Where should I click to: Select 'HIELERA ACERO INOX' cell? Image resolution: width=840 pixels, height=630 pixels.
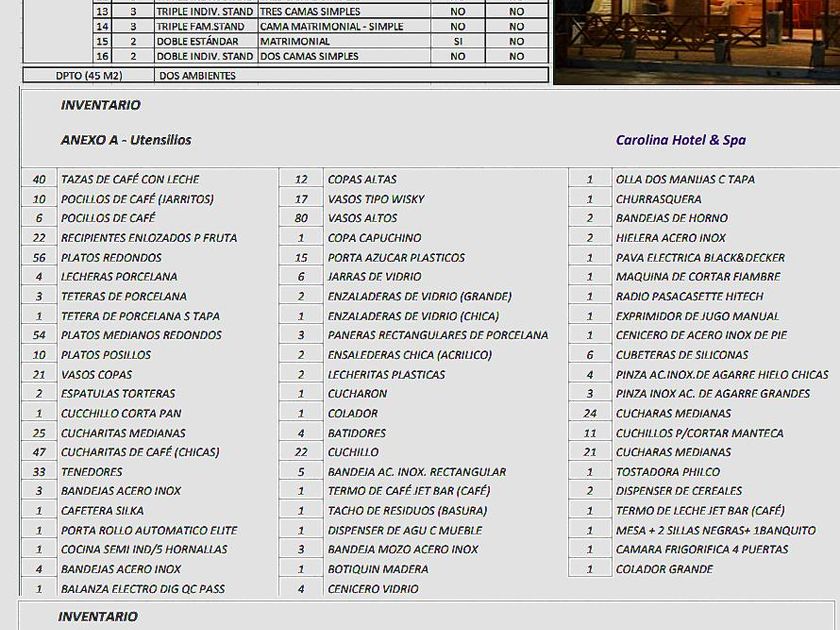coord(670,238)
